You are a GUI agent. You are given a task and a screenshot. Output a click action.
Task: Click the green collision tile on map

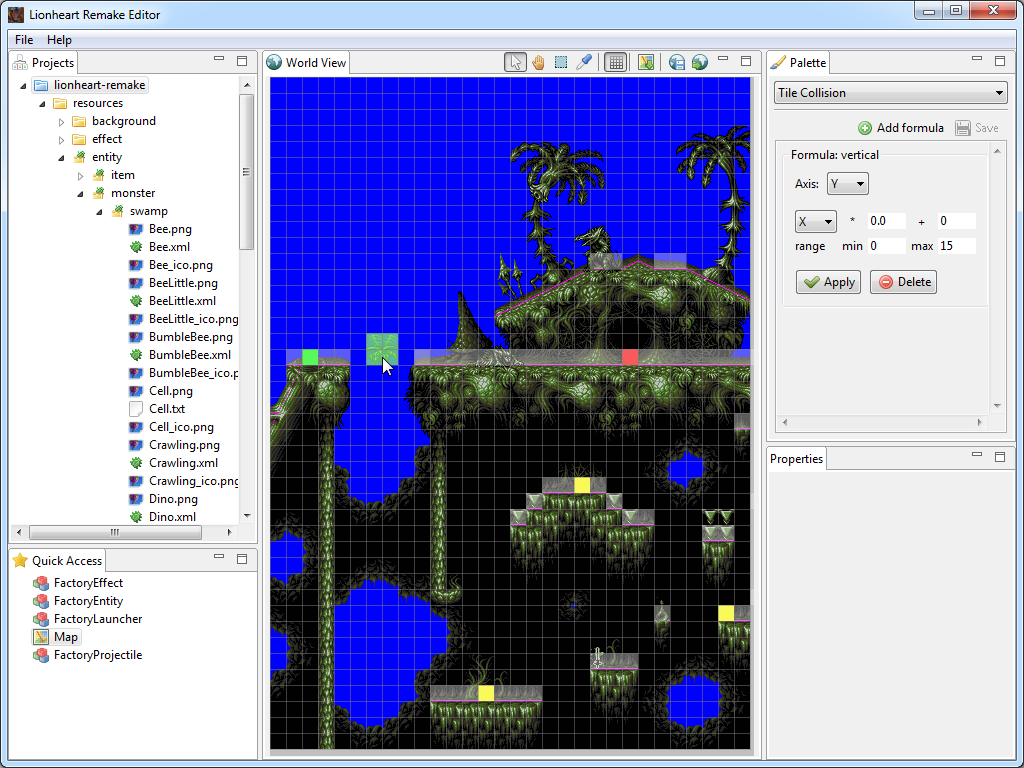click(x=310, y=357)
